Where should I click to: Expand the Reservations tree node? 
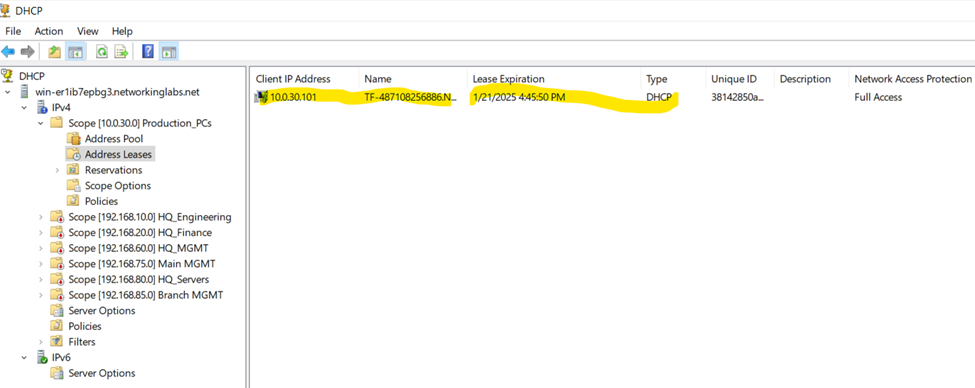click(57, 170)
